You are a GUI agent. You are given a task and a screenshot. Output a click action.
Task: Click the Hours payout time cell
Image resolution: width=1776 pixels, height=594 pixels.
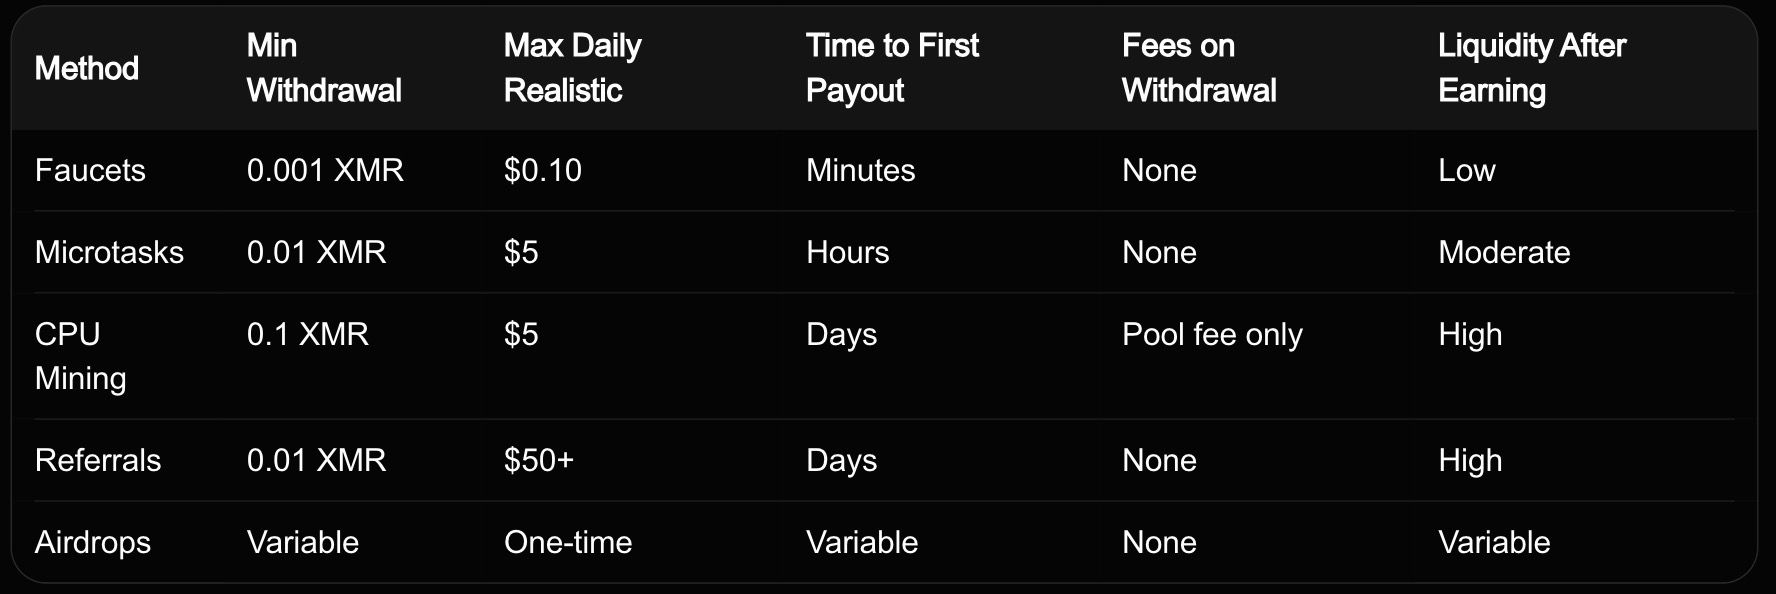click(x=847, y=252)
